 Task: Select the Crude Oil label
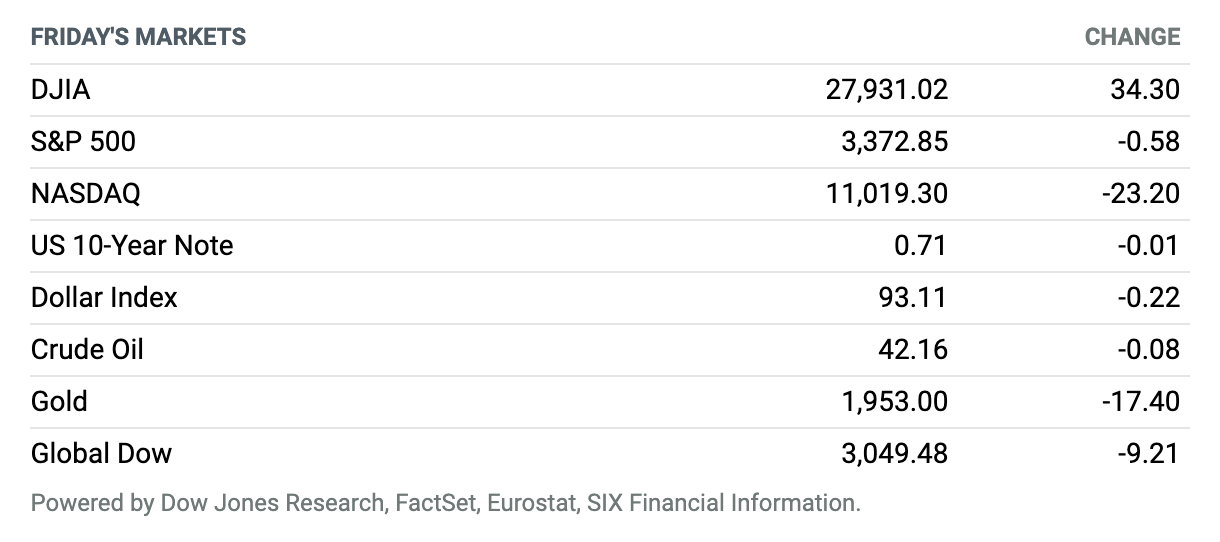pyautogui.click(x=88, y=350)
